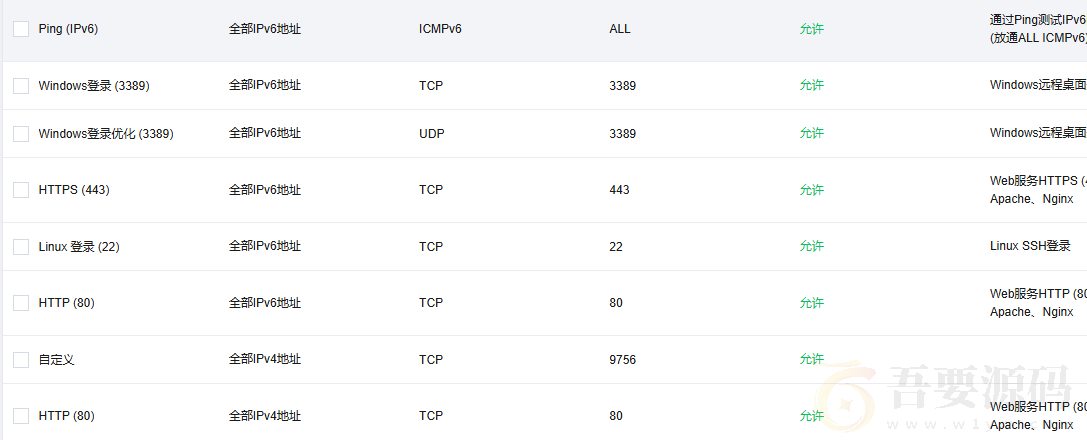Screen dimensions: 1087x440
Task: Check the Windows登录优化 (3389) UDP rule box
Action: tap(21, 134)
